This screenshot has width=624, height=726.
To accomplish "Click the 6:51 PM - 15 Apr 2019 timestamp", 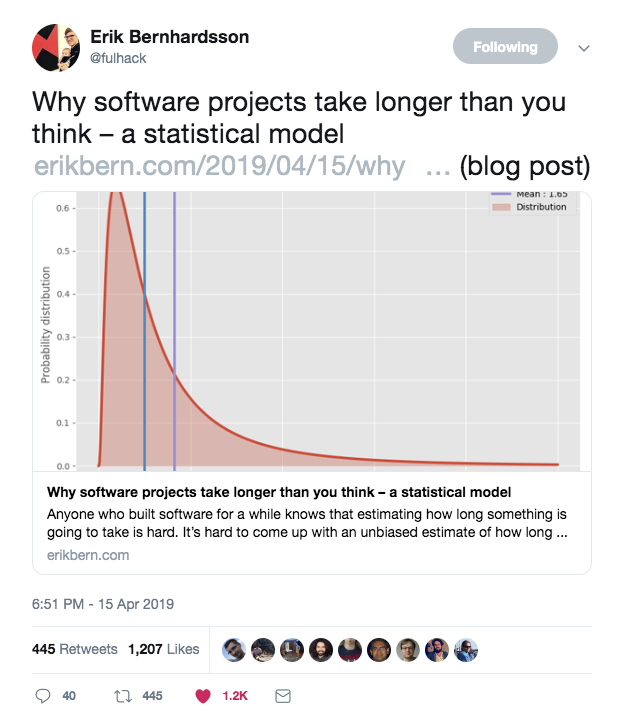I will click(x=104, y=604).
